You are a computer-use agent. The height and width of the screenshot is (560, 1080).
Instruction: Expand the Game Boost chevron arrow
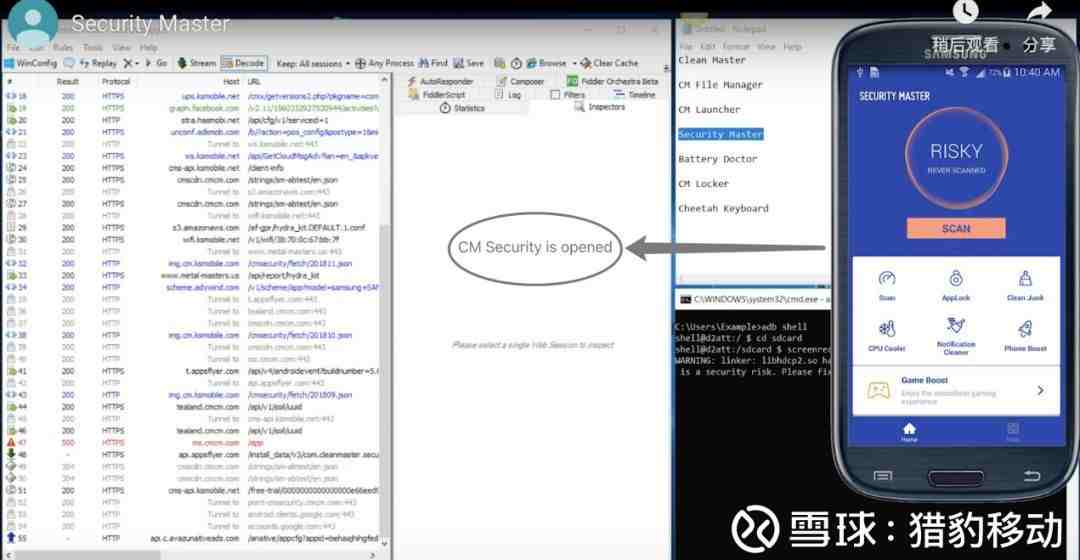[1040, 391]
